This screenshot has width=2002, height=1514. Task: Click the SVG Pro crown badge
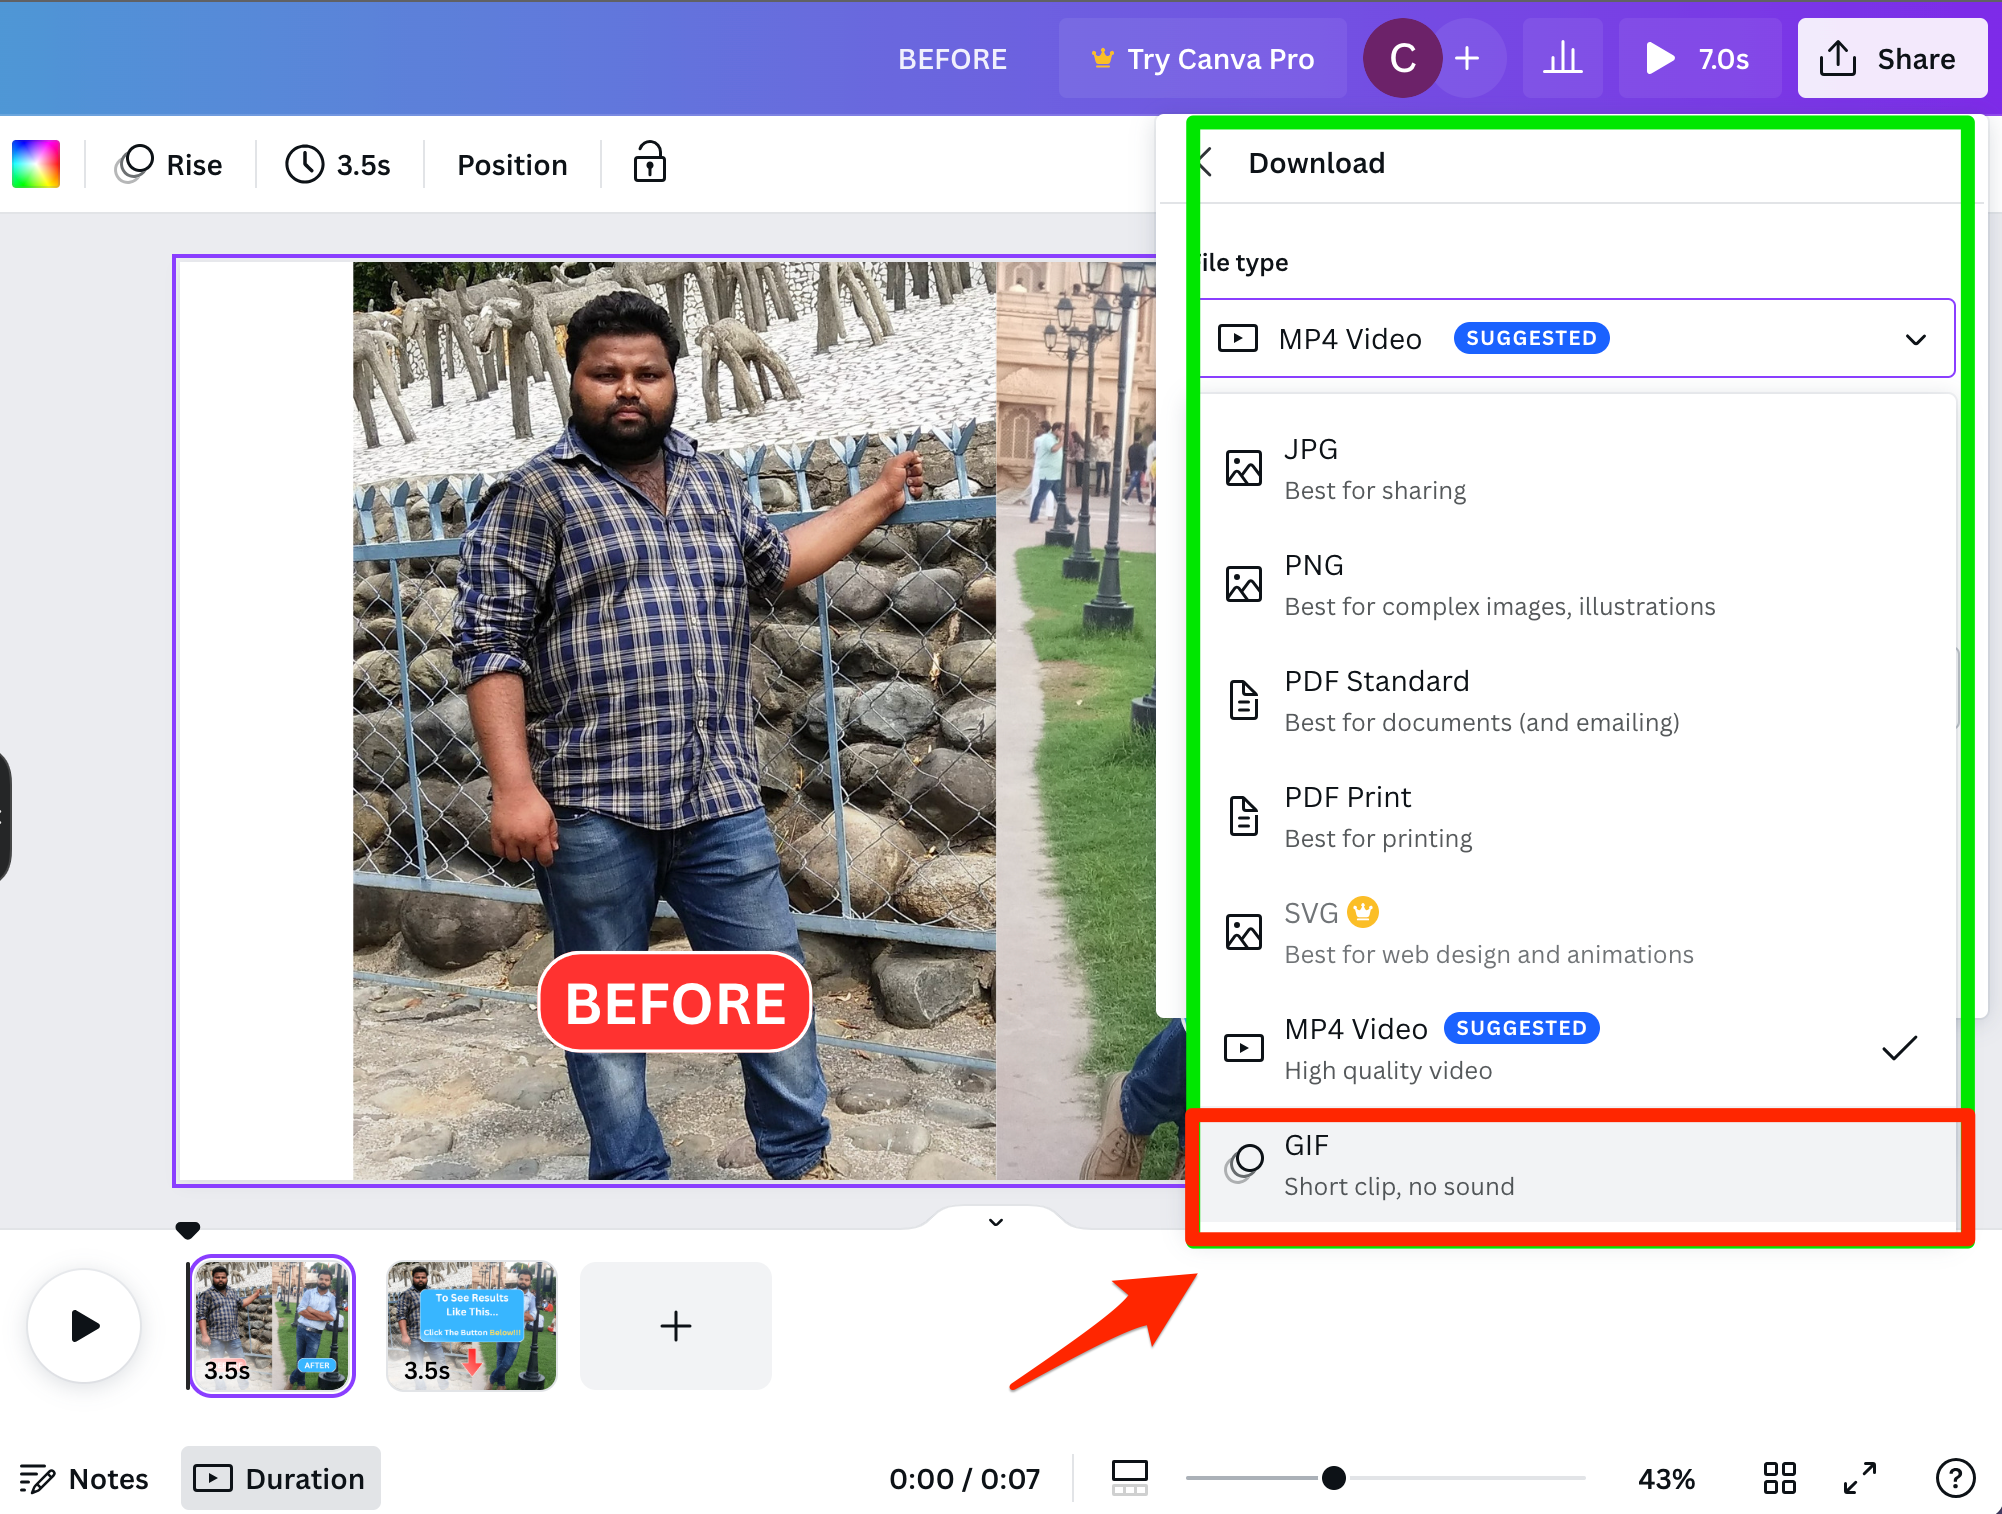point(1362,912)
